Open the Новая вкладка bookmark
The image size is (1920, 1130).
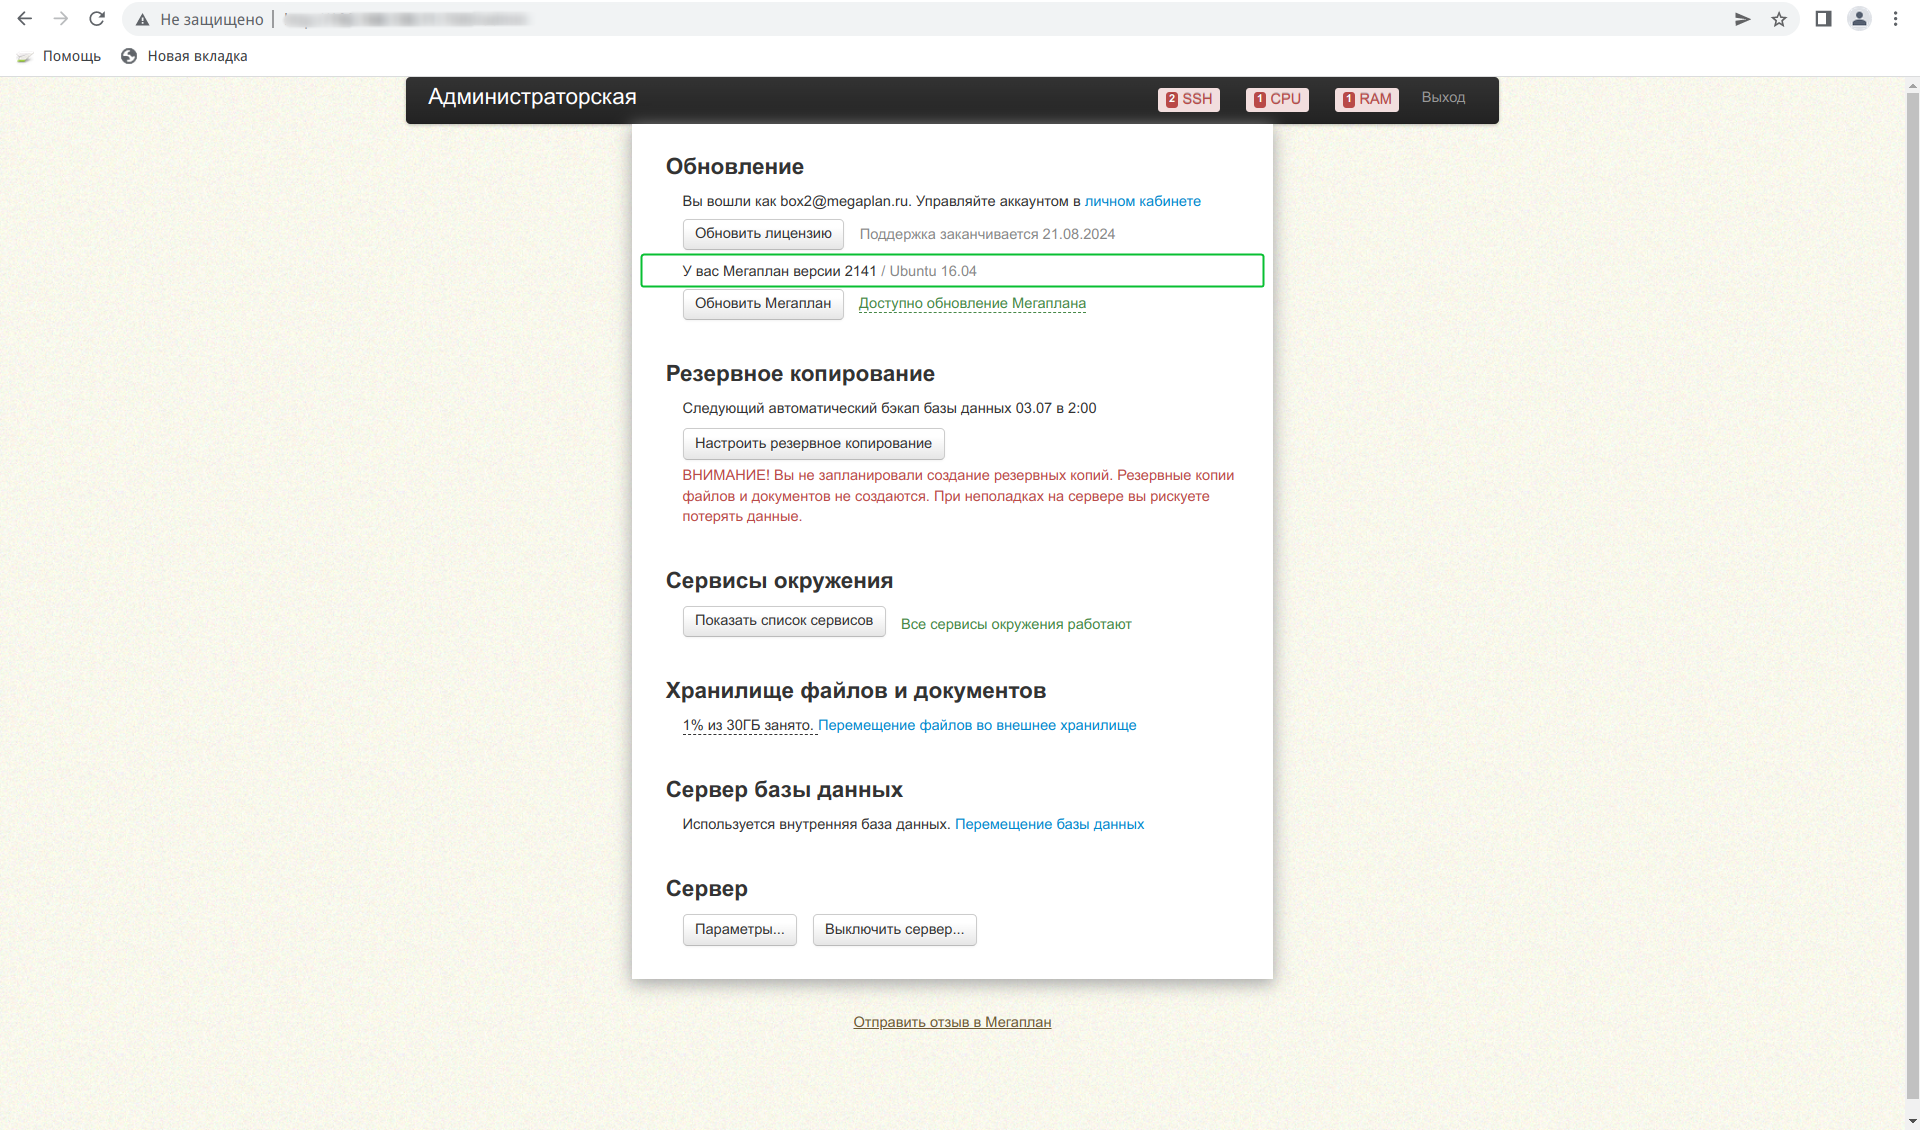[184, 56]
